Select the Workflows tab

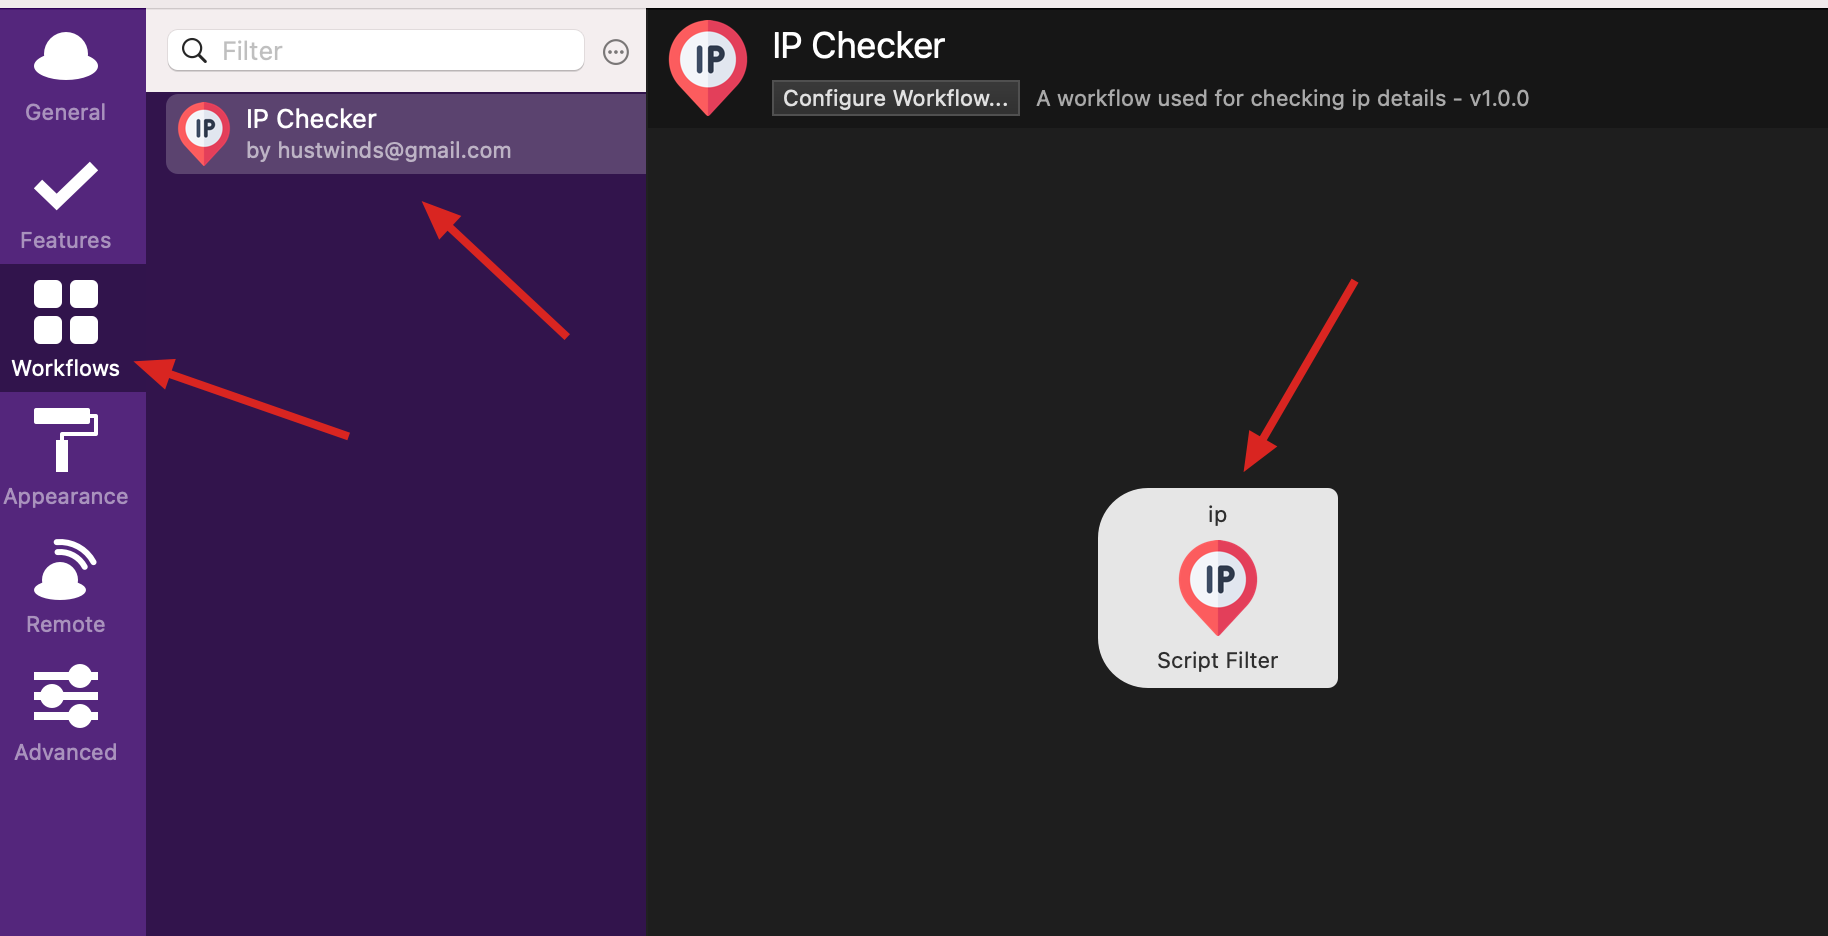(66, 329)
